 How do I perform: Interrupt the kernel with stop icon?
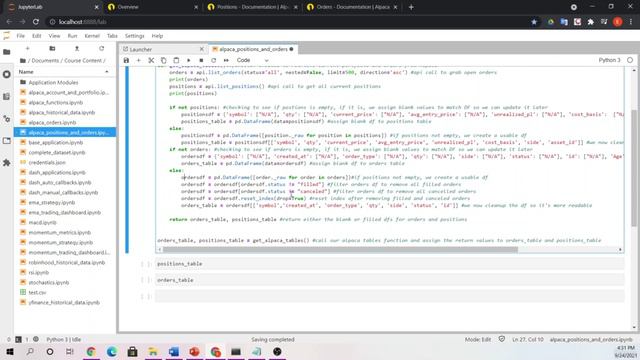pos(201,60)
